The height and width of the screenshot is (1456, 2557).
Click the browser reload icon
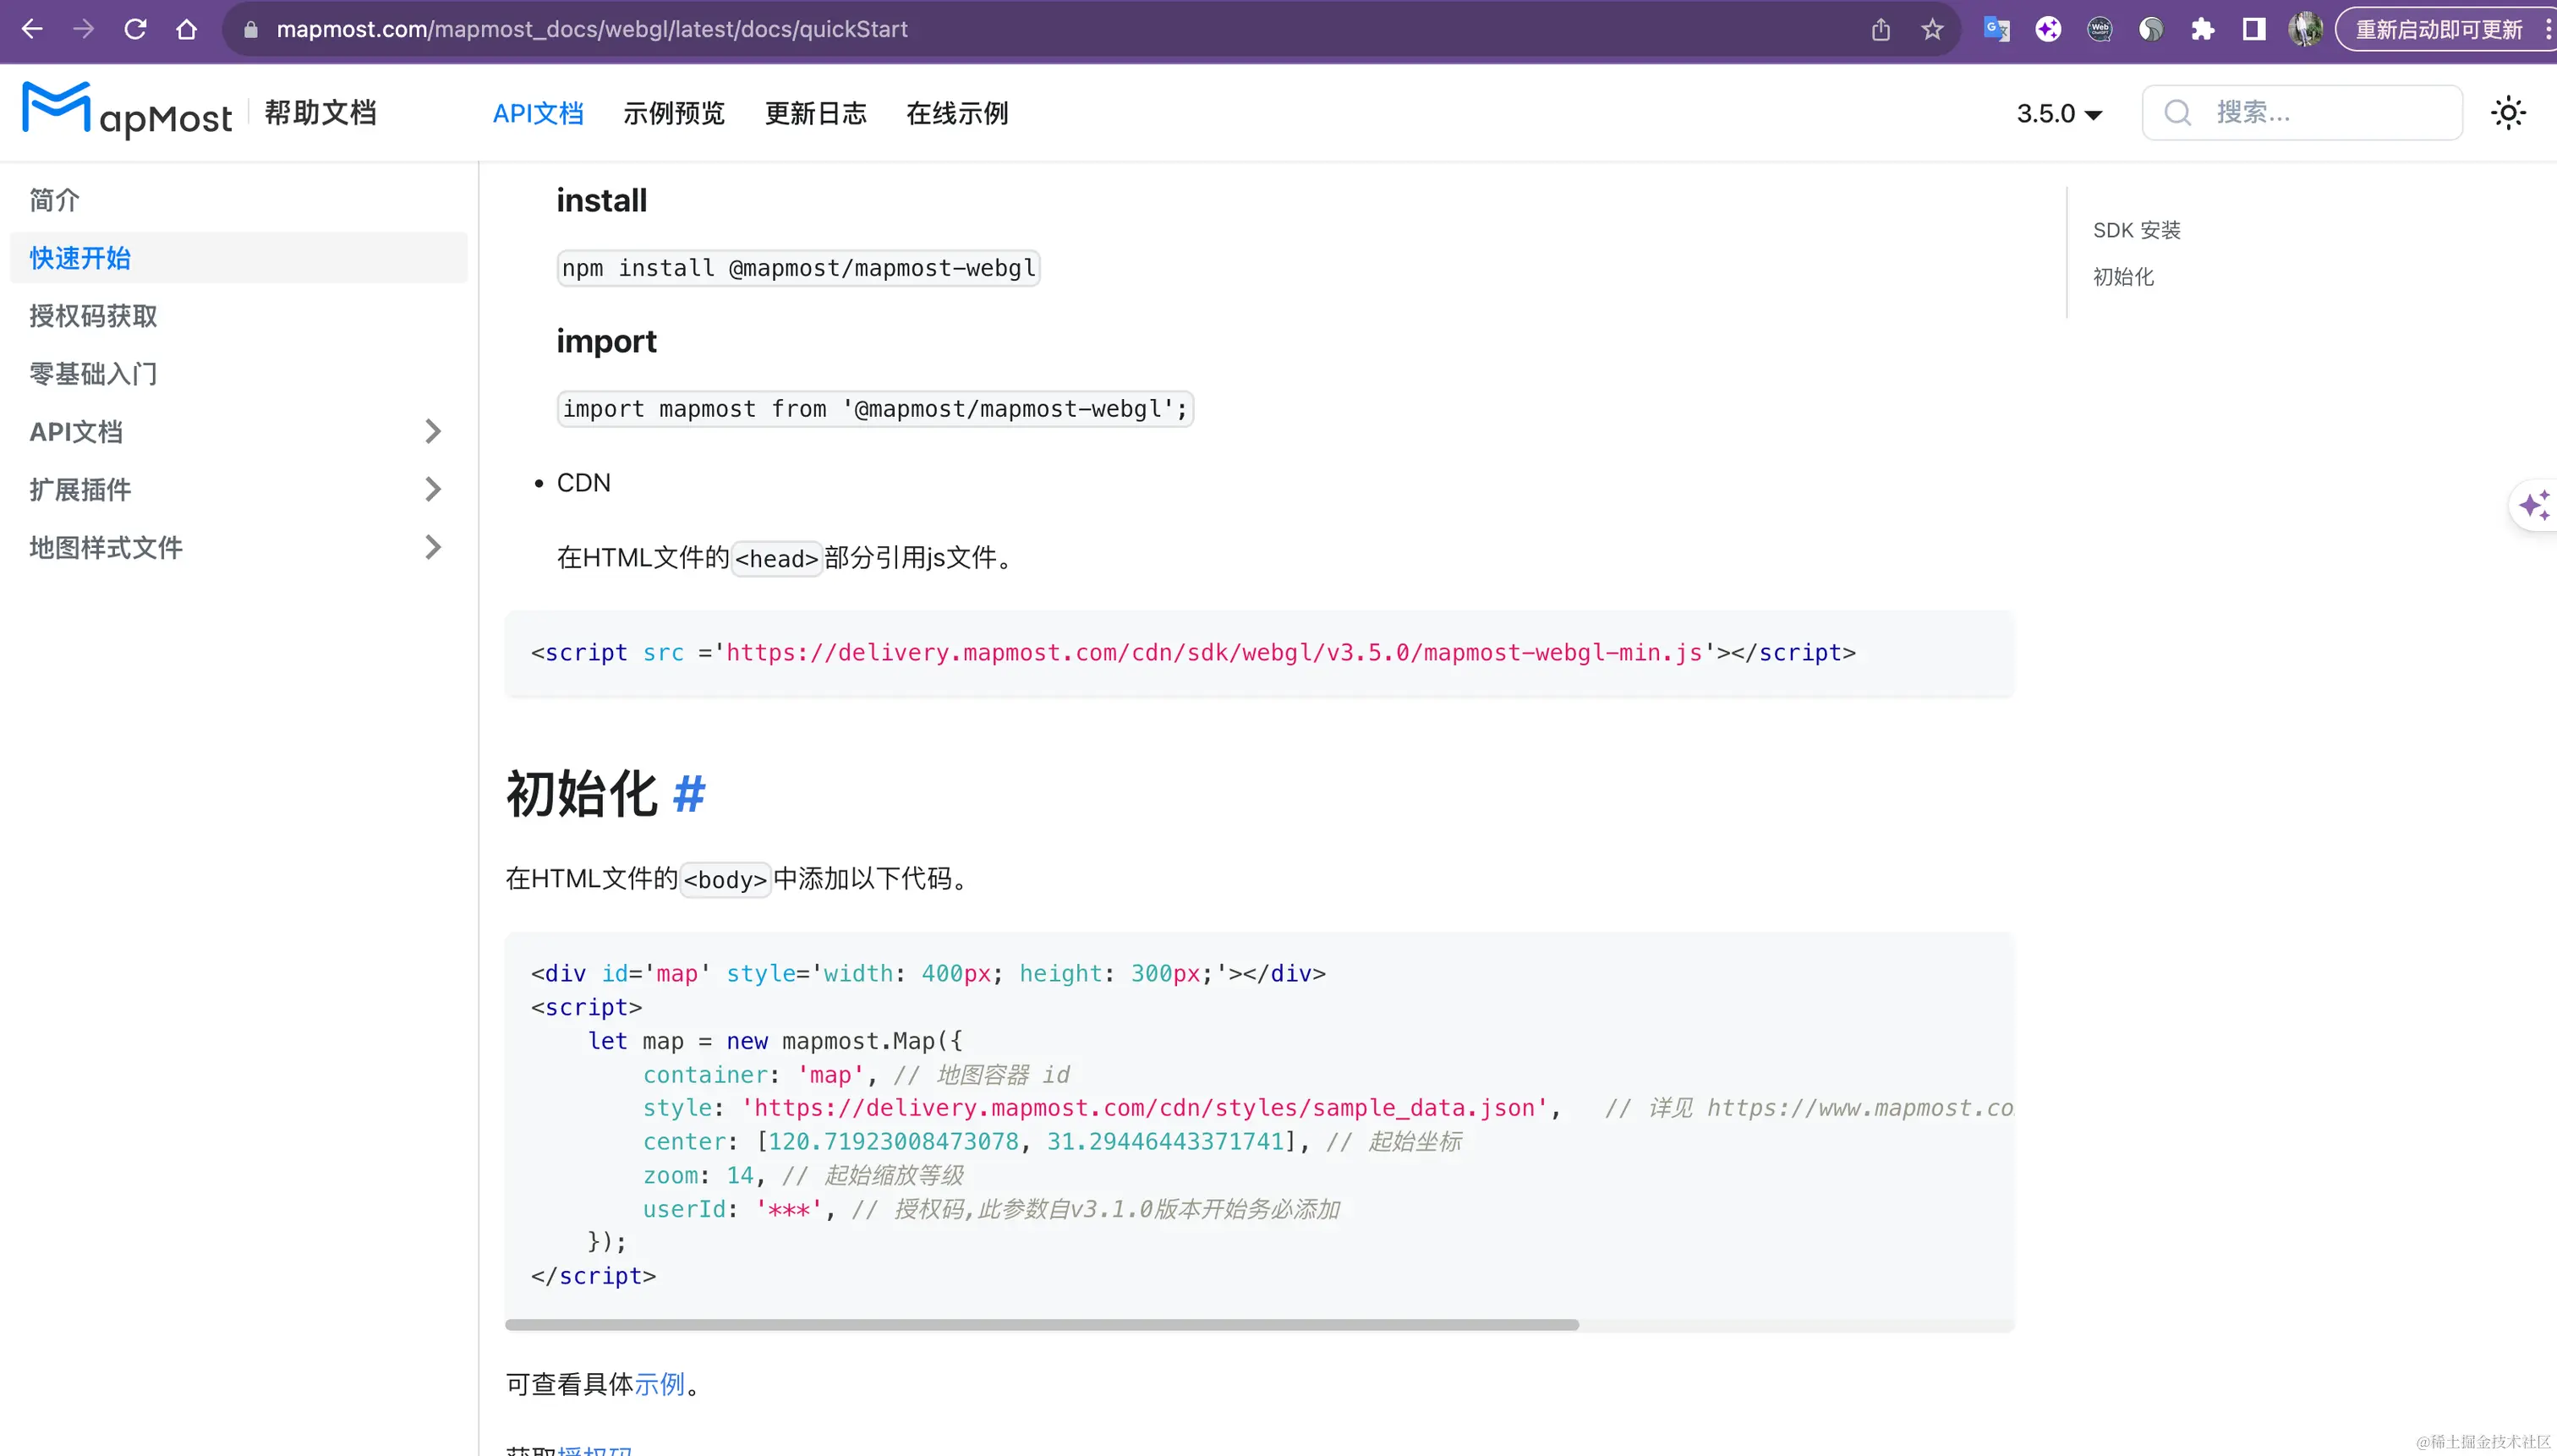click(135, 29)
